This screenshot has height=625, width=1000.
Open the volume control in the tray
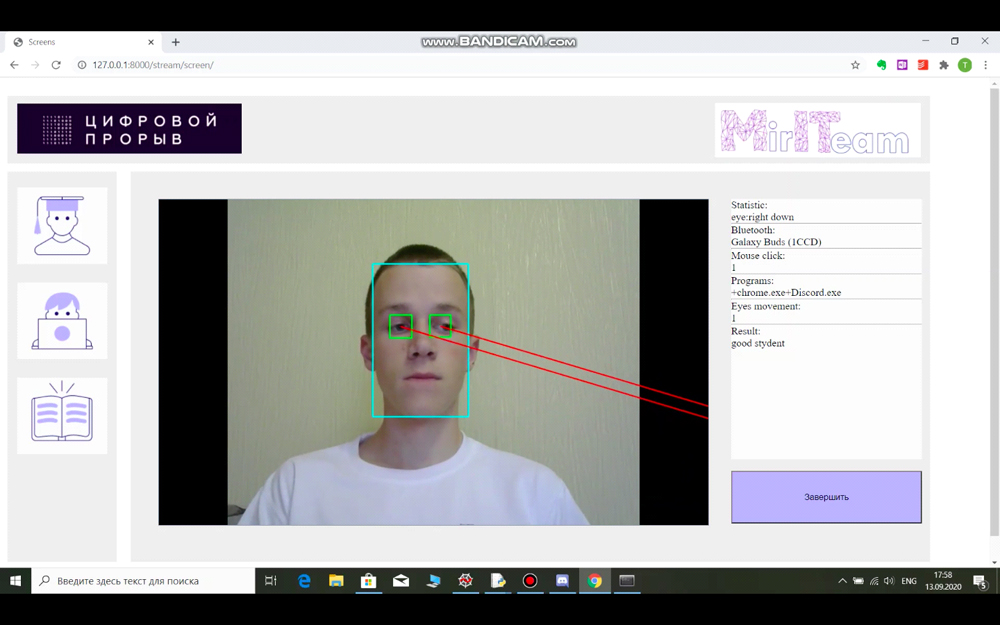click(x=889, y=581)
